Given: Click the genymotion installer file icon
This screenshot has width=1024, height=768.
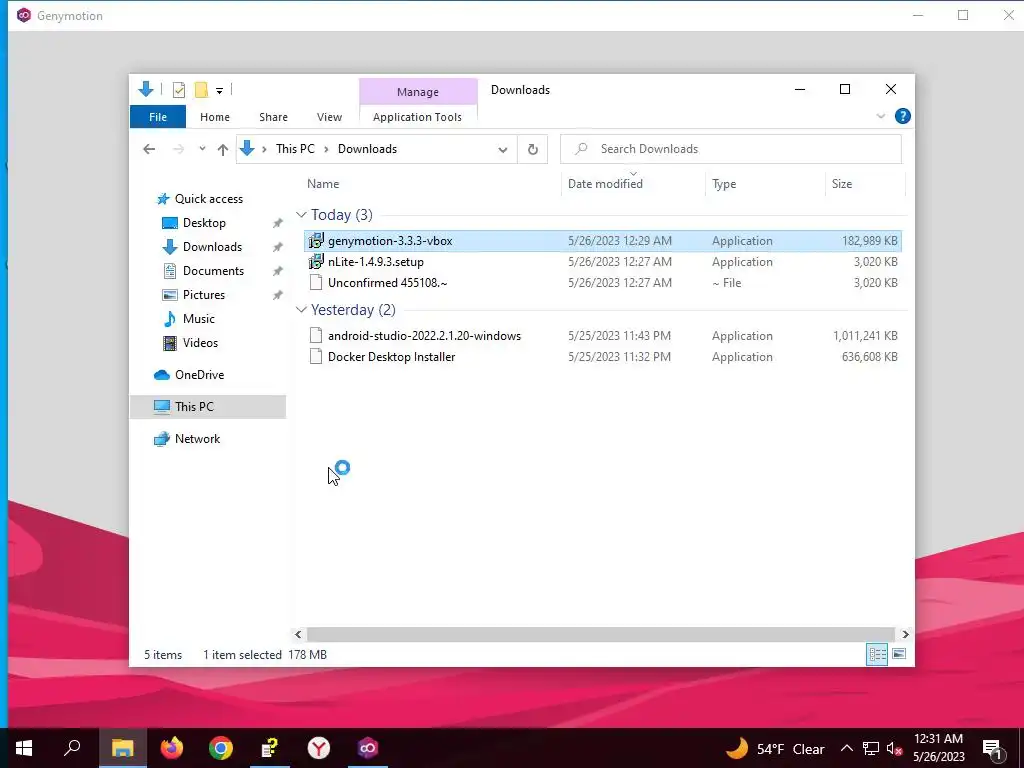Looking at the screenshot, I should point(316,241).
